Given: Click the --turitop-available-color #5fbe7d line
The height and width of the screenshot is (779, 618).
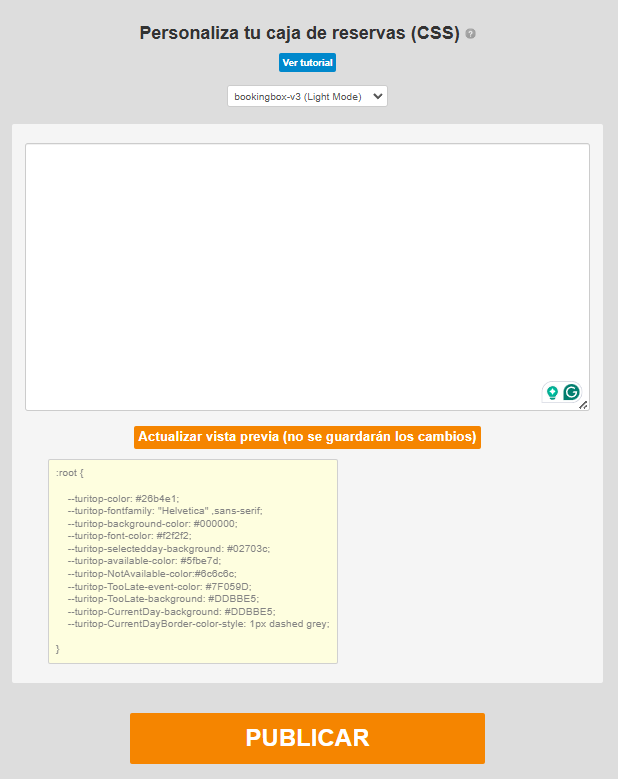Looking at the screenshot, I should [144, 561].
